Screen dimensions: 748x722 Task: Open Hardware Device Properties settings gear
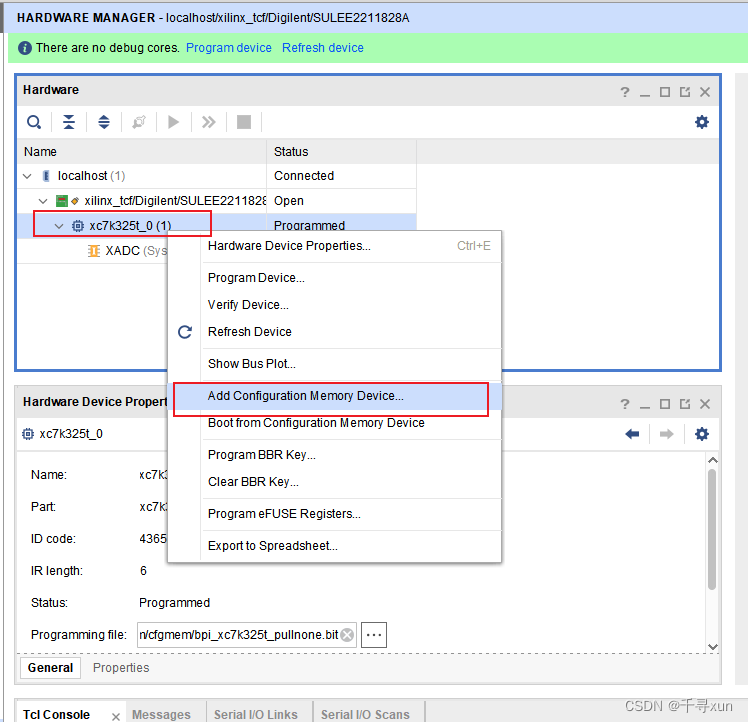tap(701, 434)
